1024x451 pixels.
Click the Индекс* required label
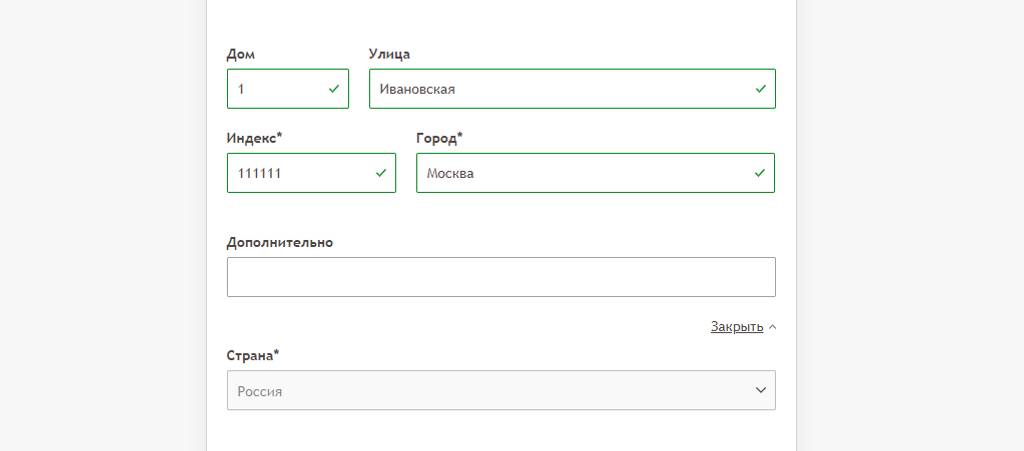pos(255,138)
